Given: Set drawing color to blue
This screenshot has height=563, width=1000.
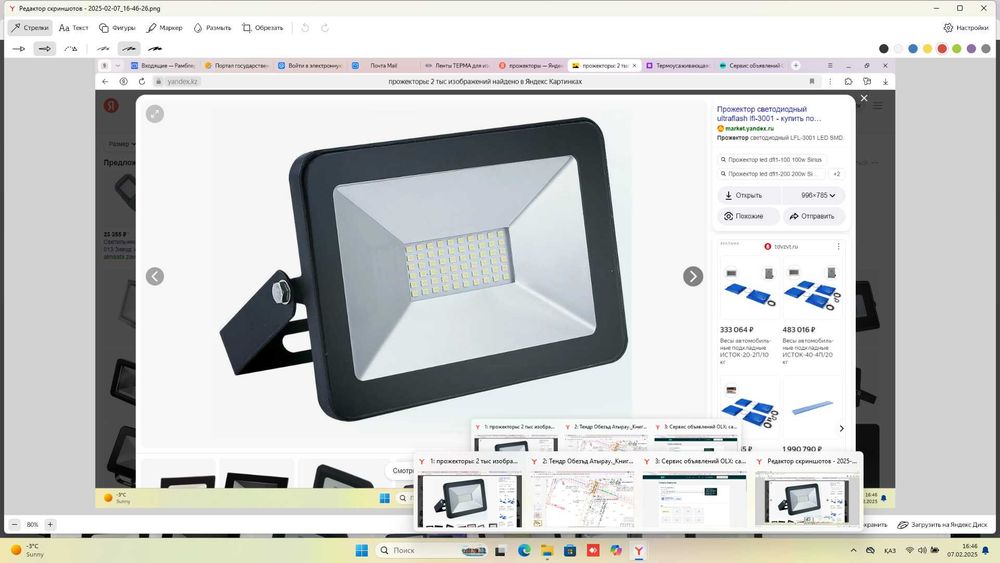Looking at the screenshot, I should pos(913,48).
